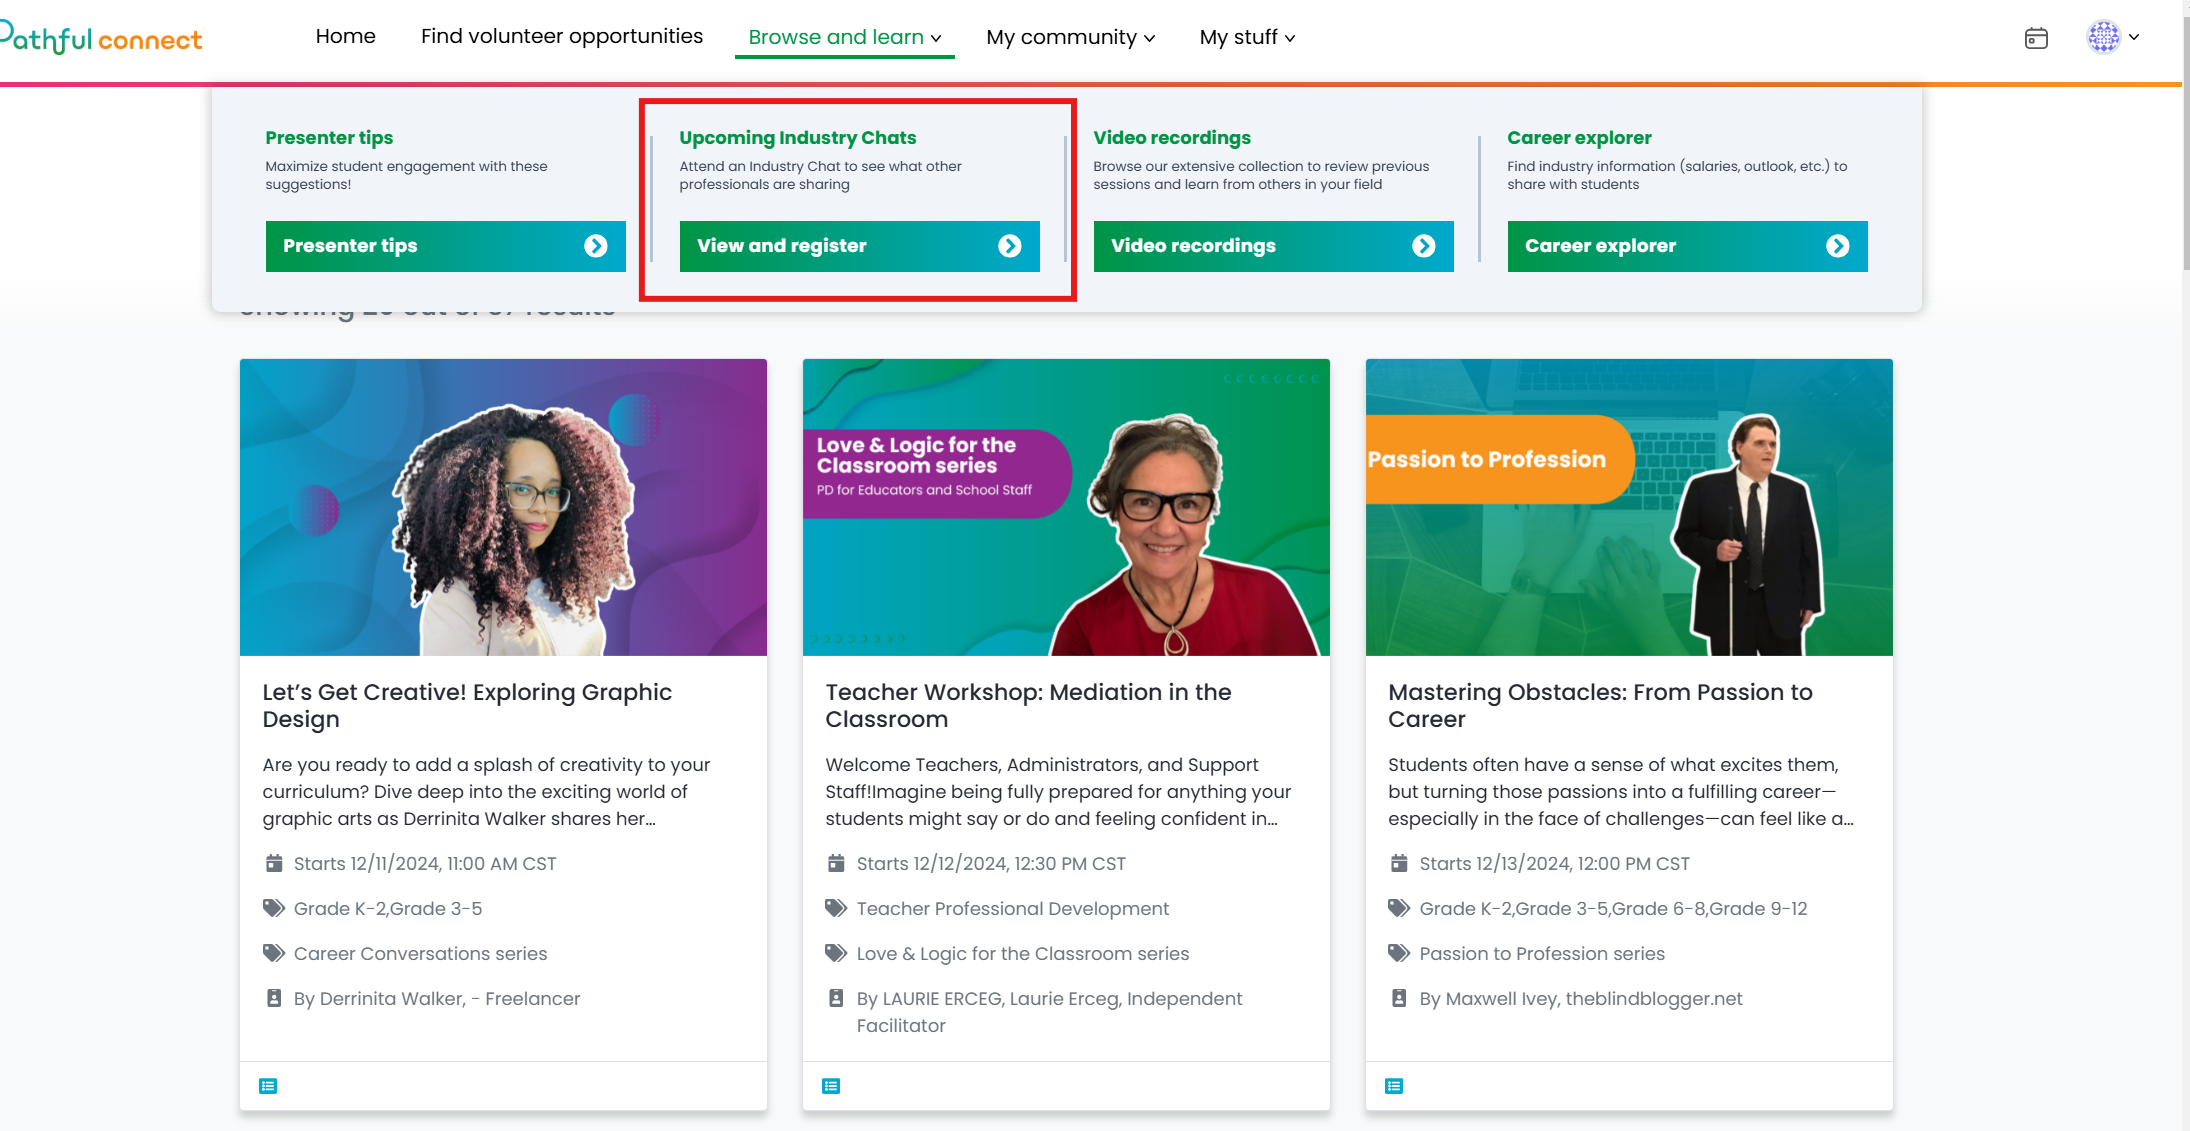Click 'By LAURIE ERCEG' presenter text

coord(1049,1011)
